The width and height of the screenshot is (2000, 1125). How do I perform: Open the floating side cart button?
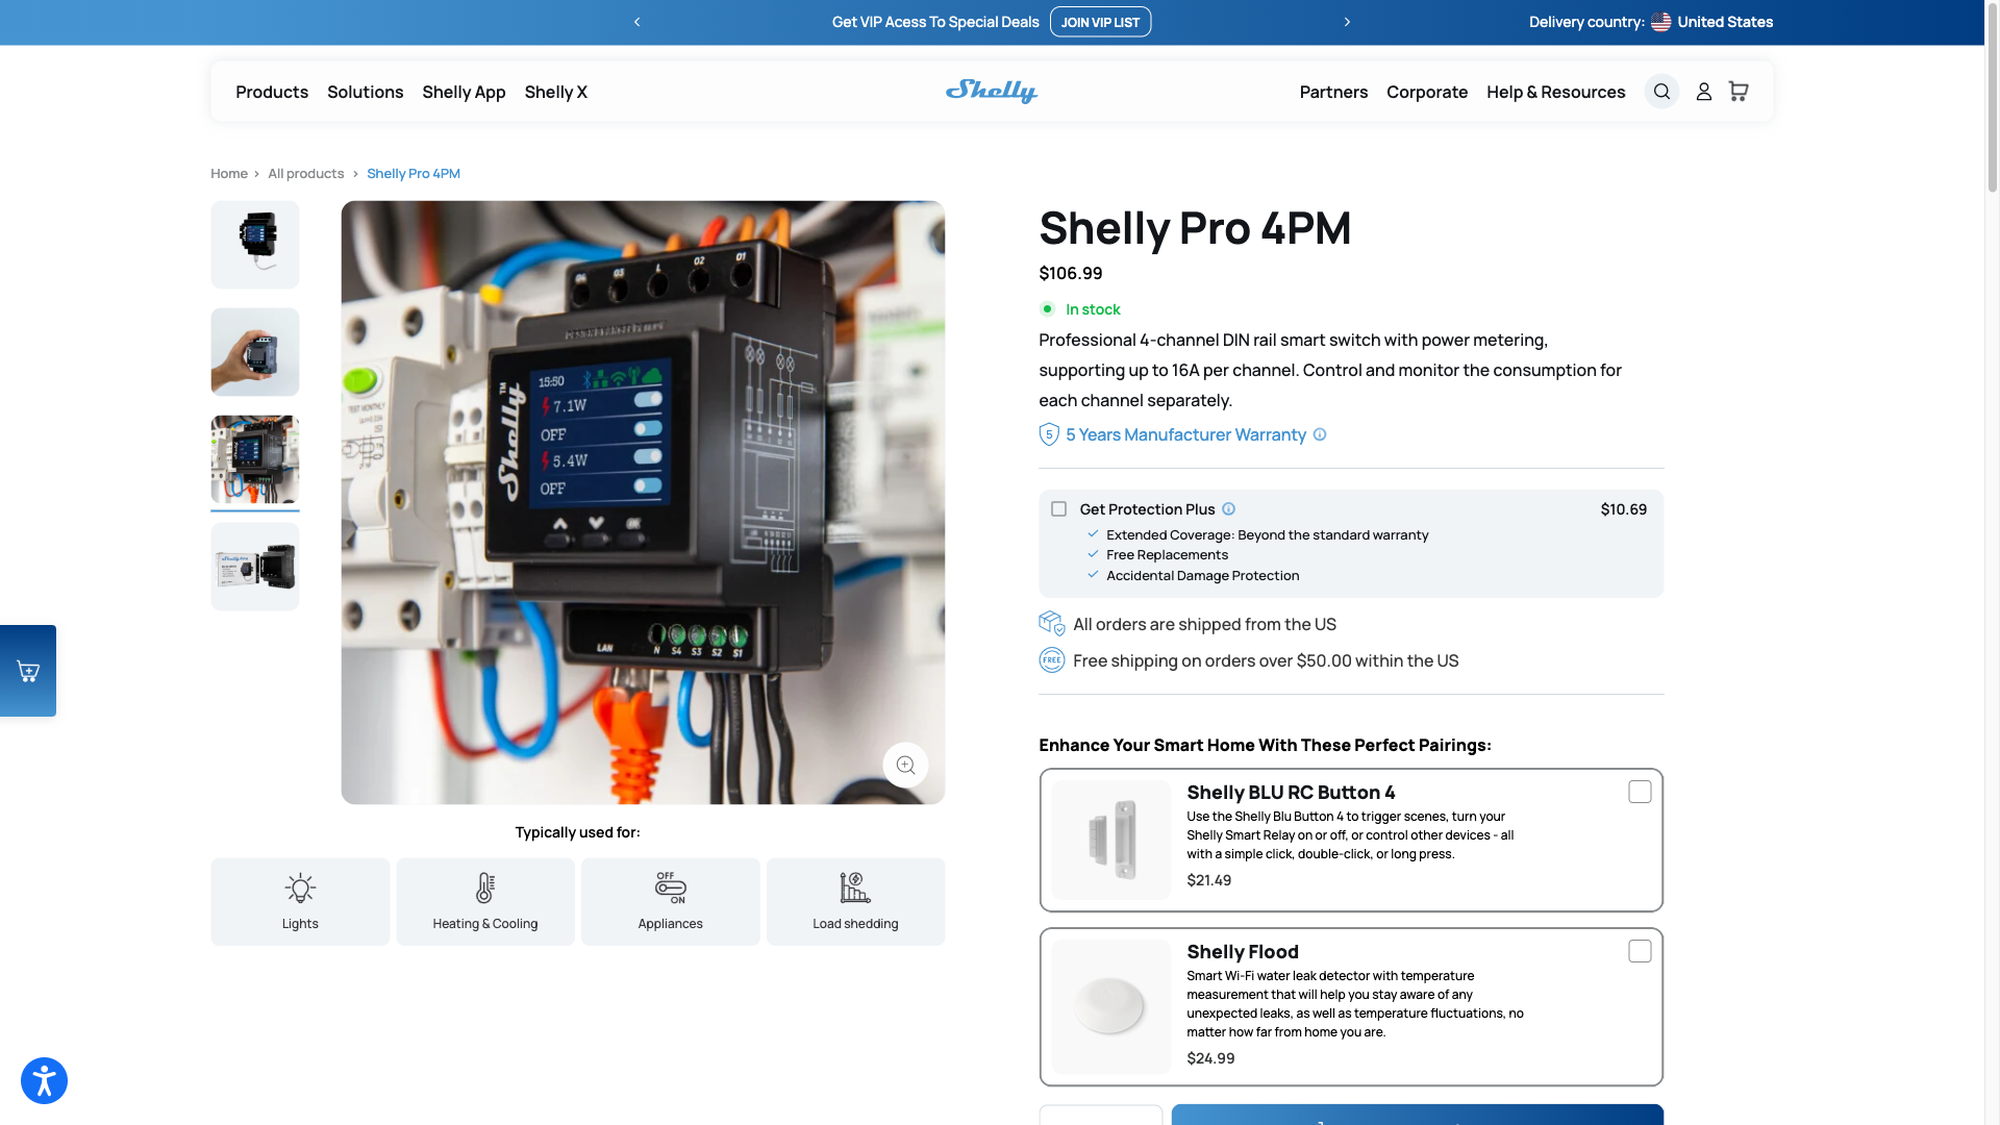tap(28, 671)
